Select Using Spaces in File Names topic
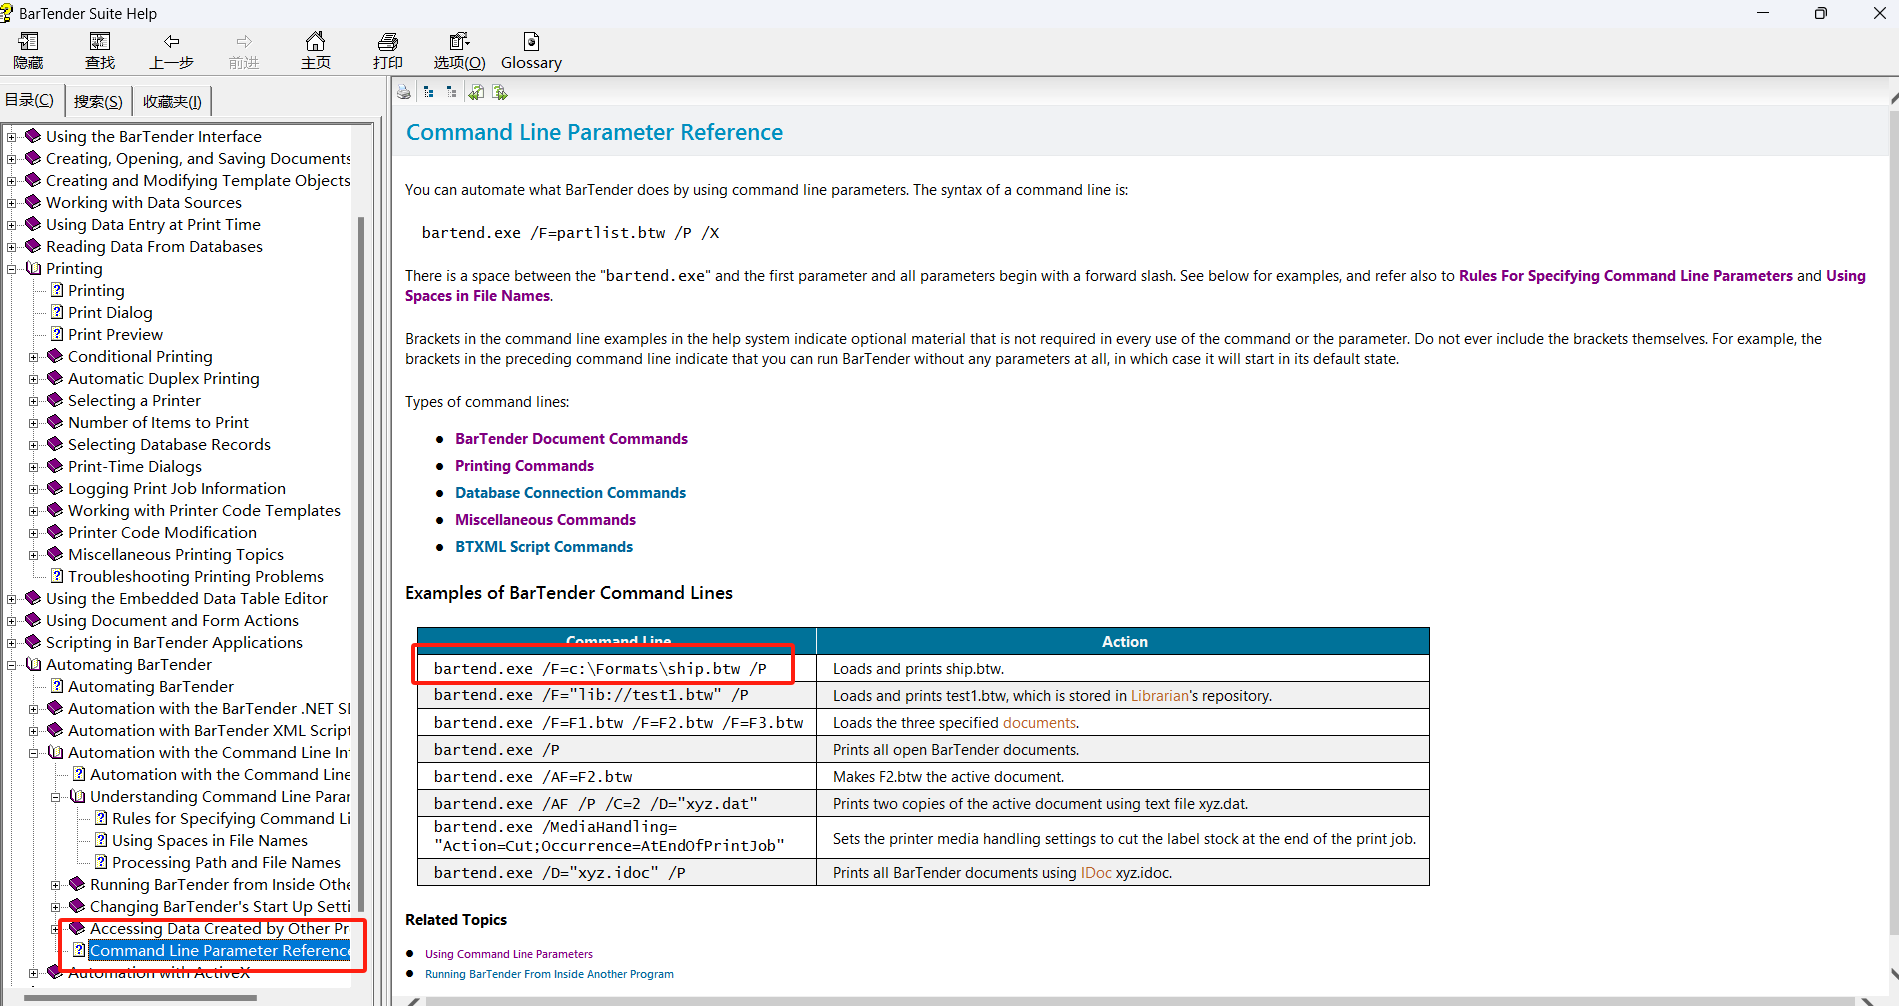The width and height of the screenshot is (1899, 1006). (209, 841)
